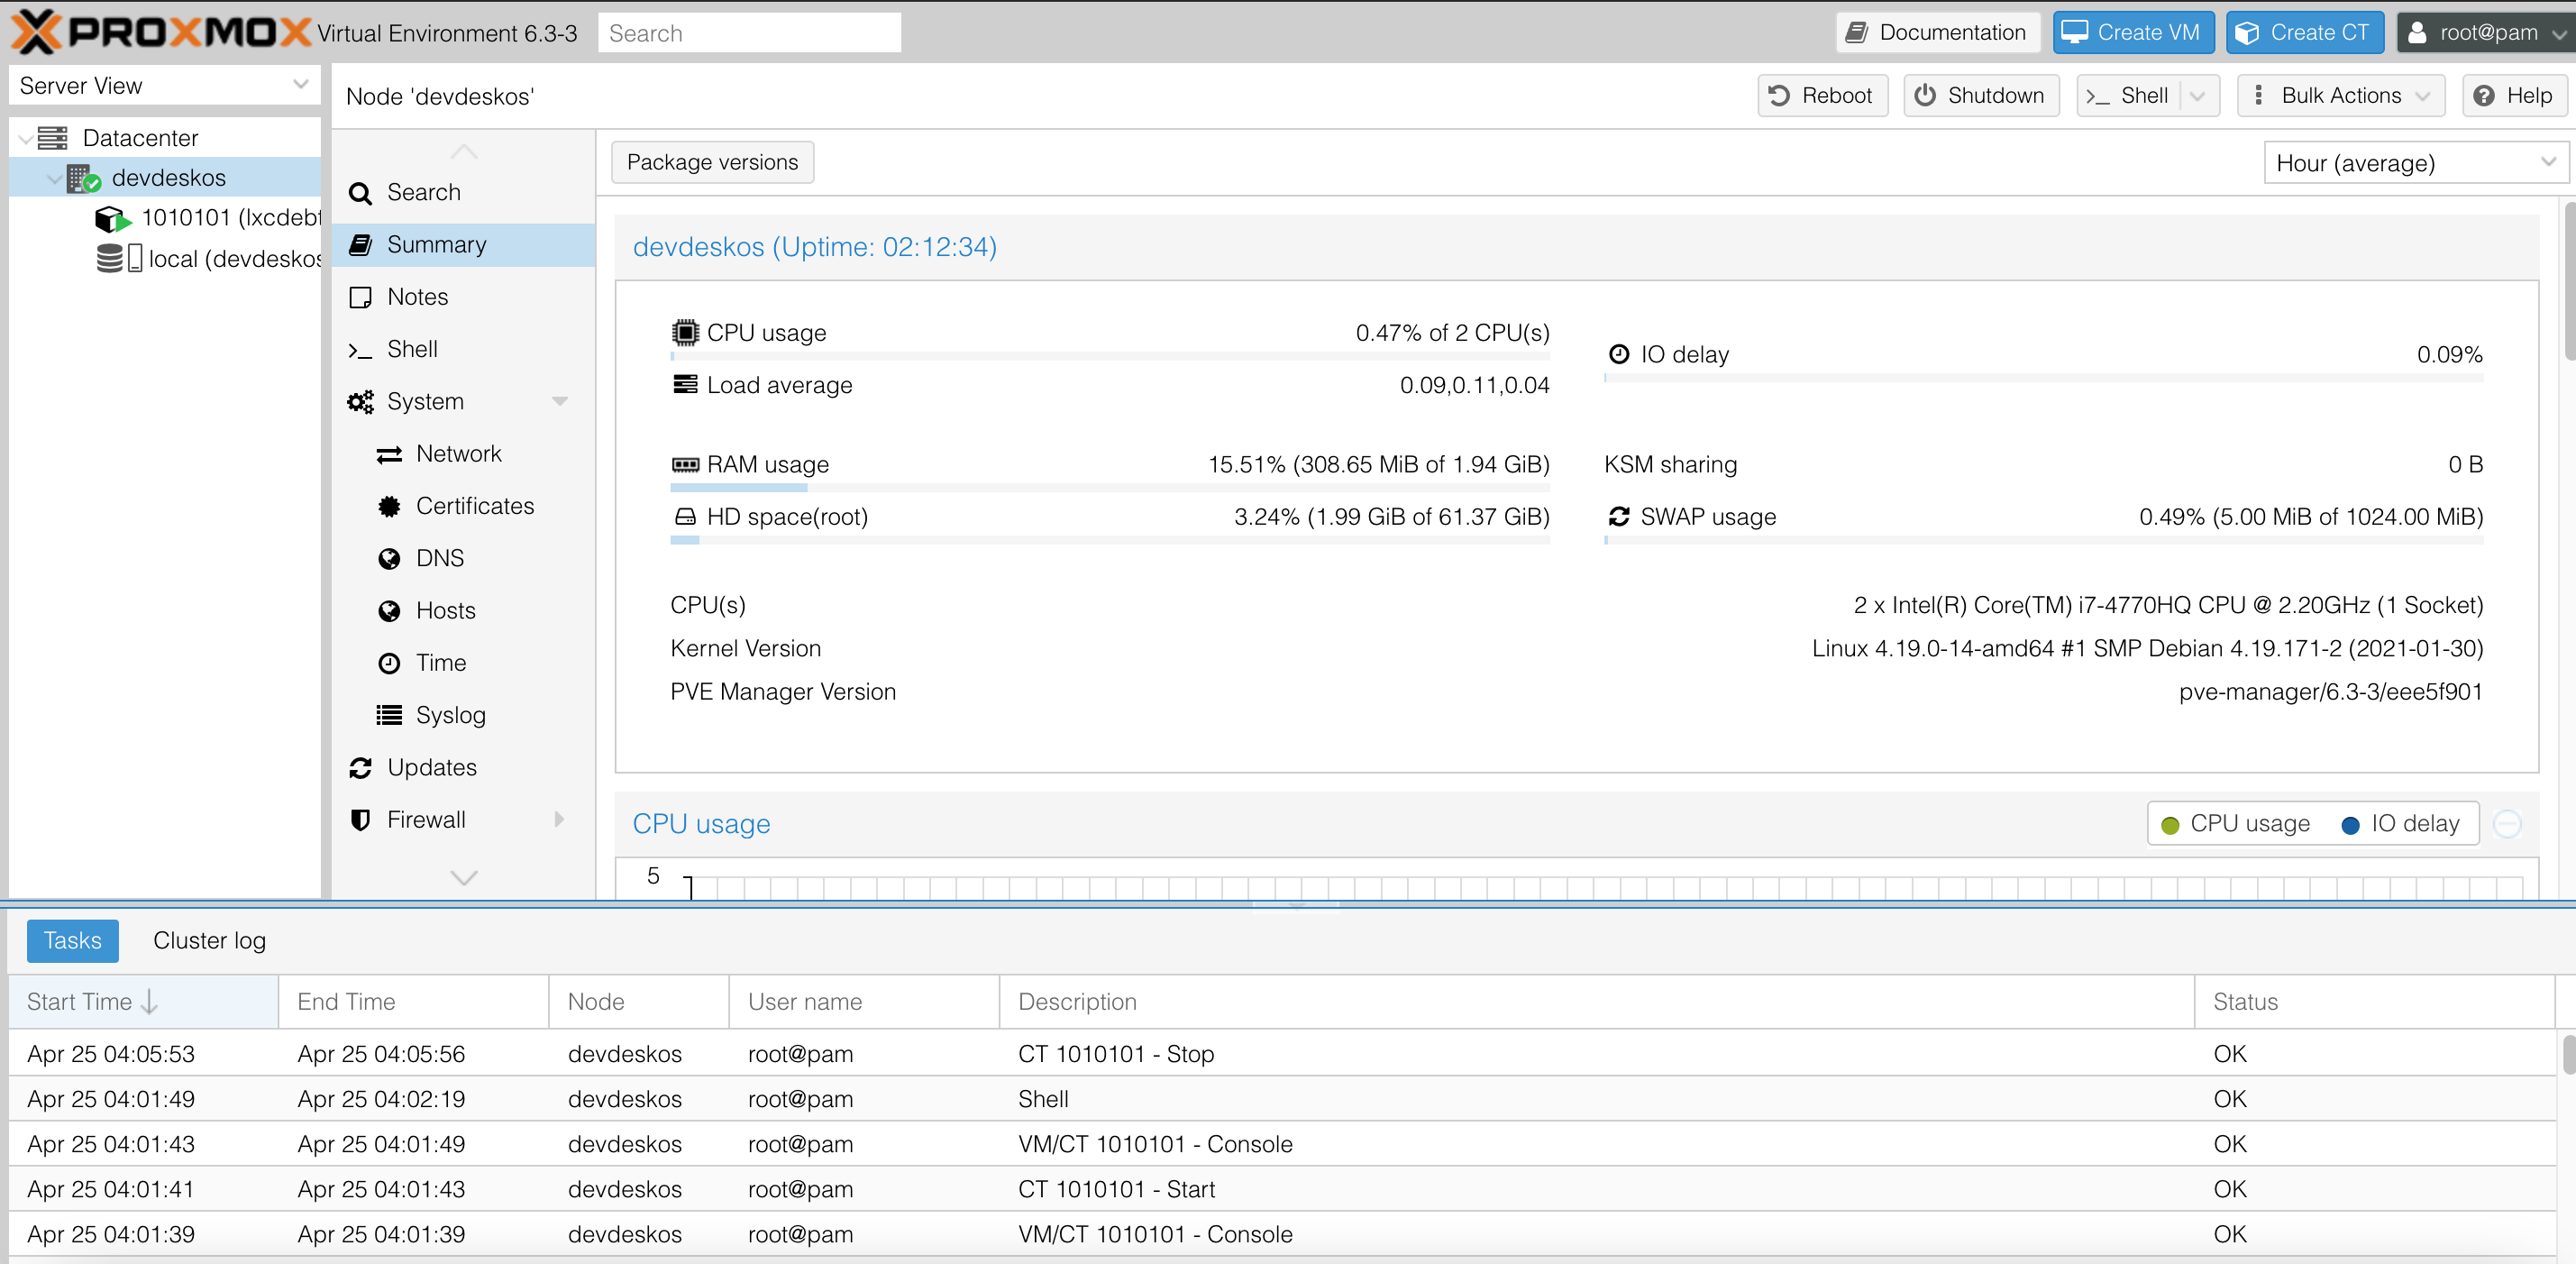Open the root@pam user menu
The width and height of the screenshot is (2576, 1264).
click(x=2485, y=33)
